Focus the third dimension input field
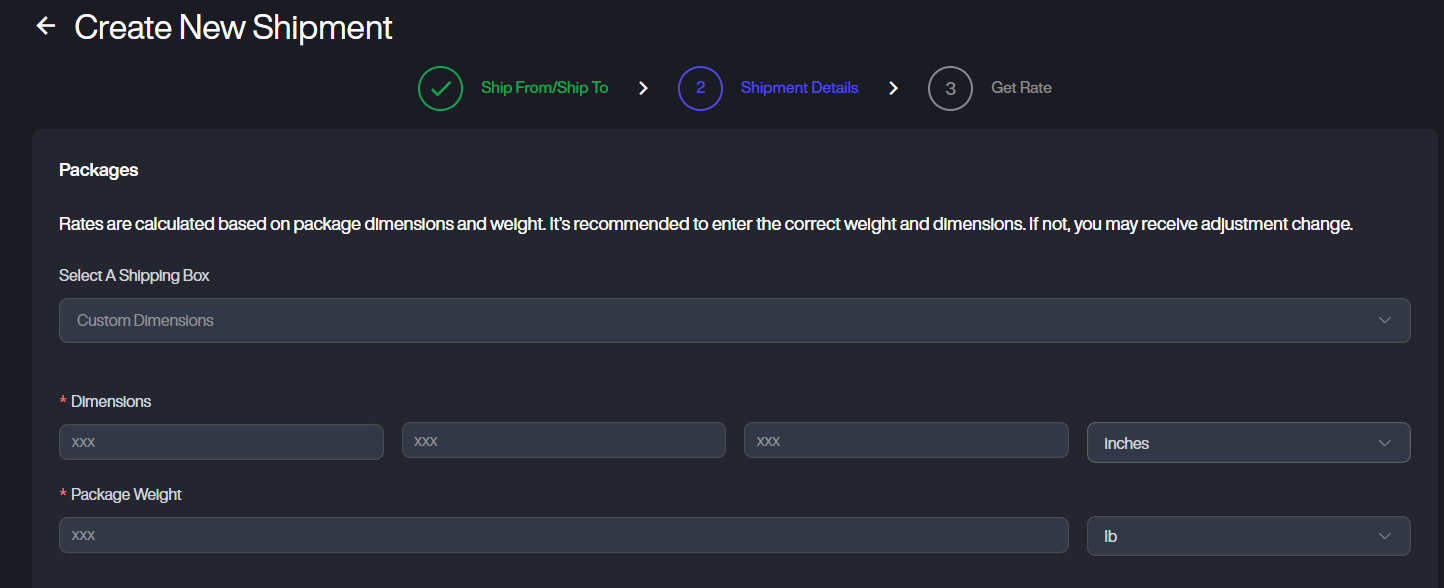 coord(906,440)
